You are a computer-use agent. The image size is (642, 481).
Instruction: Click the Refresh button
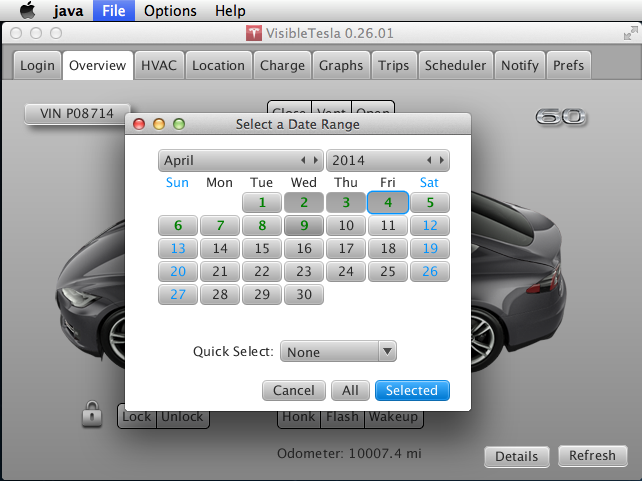coord(592,456)
